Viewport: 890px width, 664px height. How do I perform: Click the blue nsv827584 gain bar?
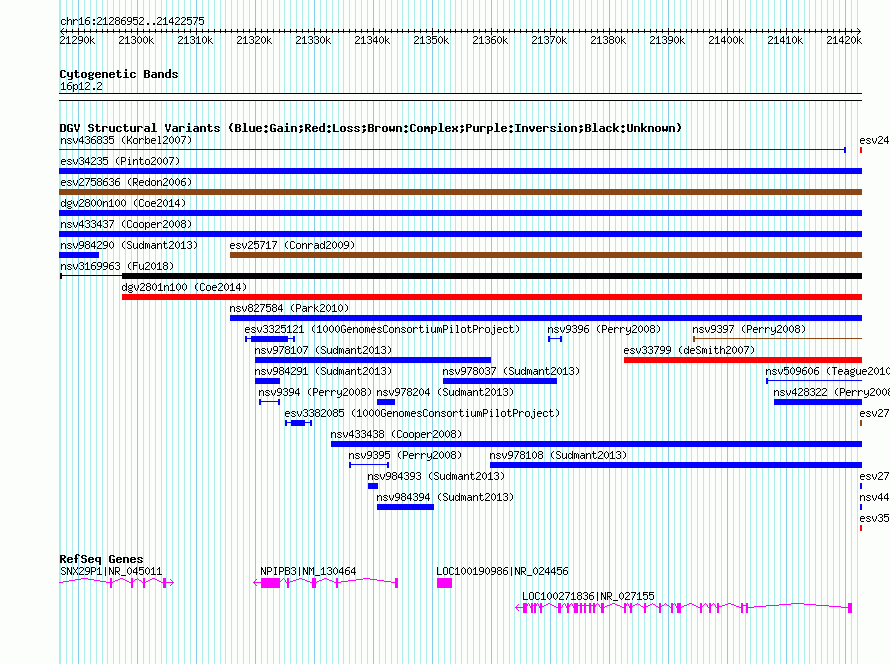click(545, 318)
